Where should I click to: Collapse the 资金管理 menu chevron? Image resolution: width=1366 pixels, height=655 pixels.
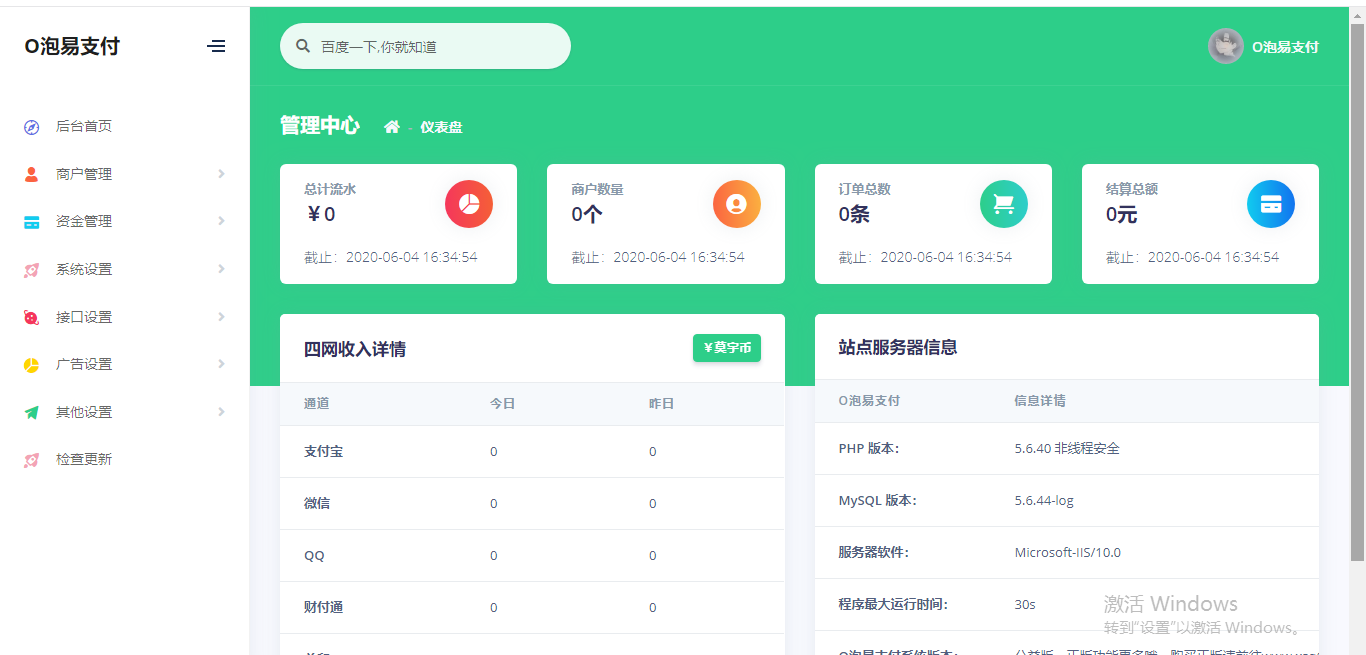pyautogui.click(x=222, y=221)
